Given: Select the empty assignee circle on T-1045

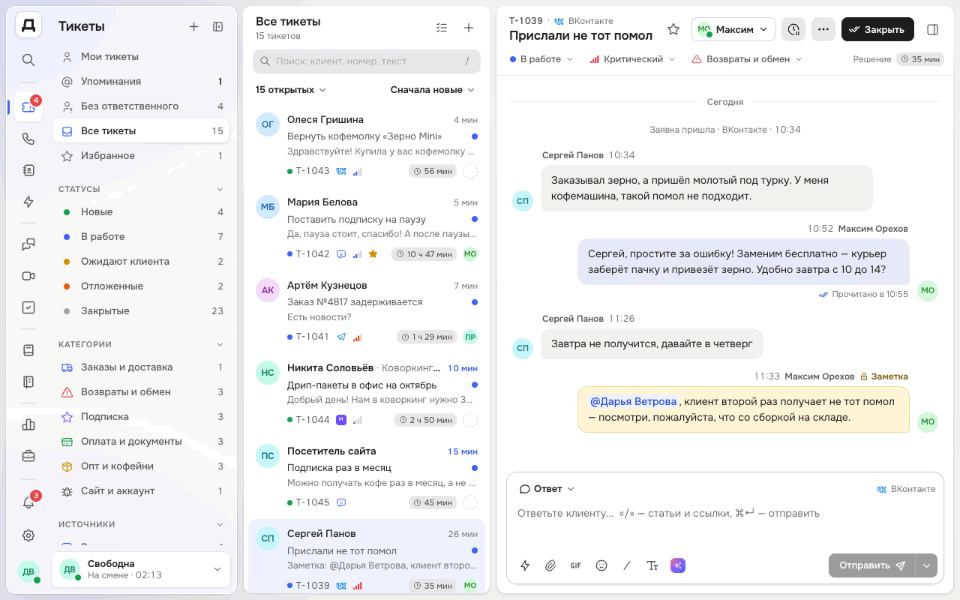Looking at the screenshot, I should point(470,503).
